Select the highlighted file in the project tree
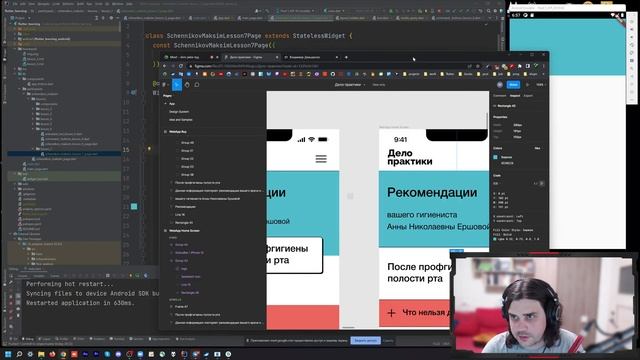The image size is (640, 360). [64, 154]
